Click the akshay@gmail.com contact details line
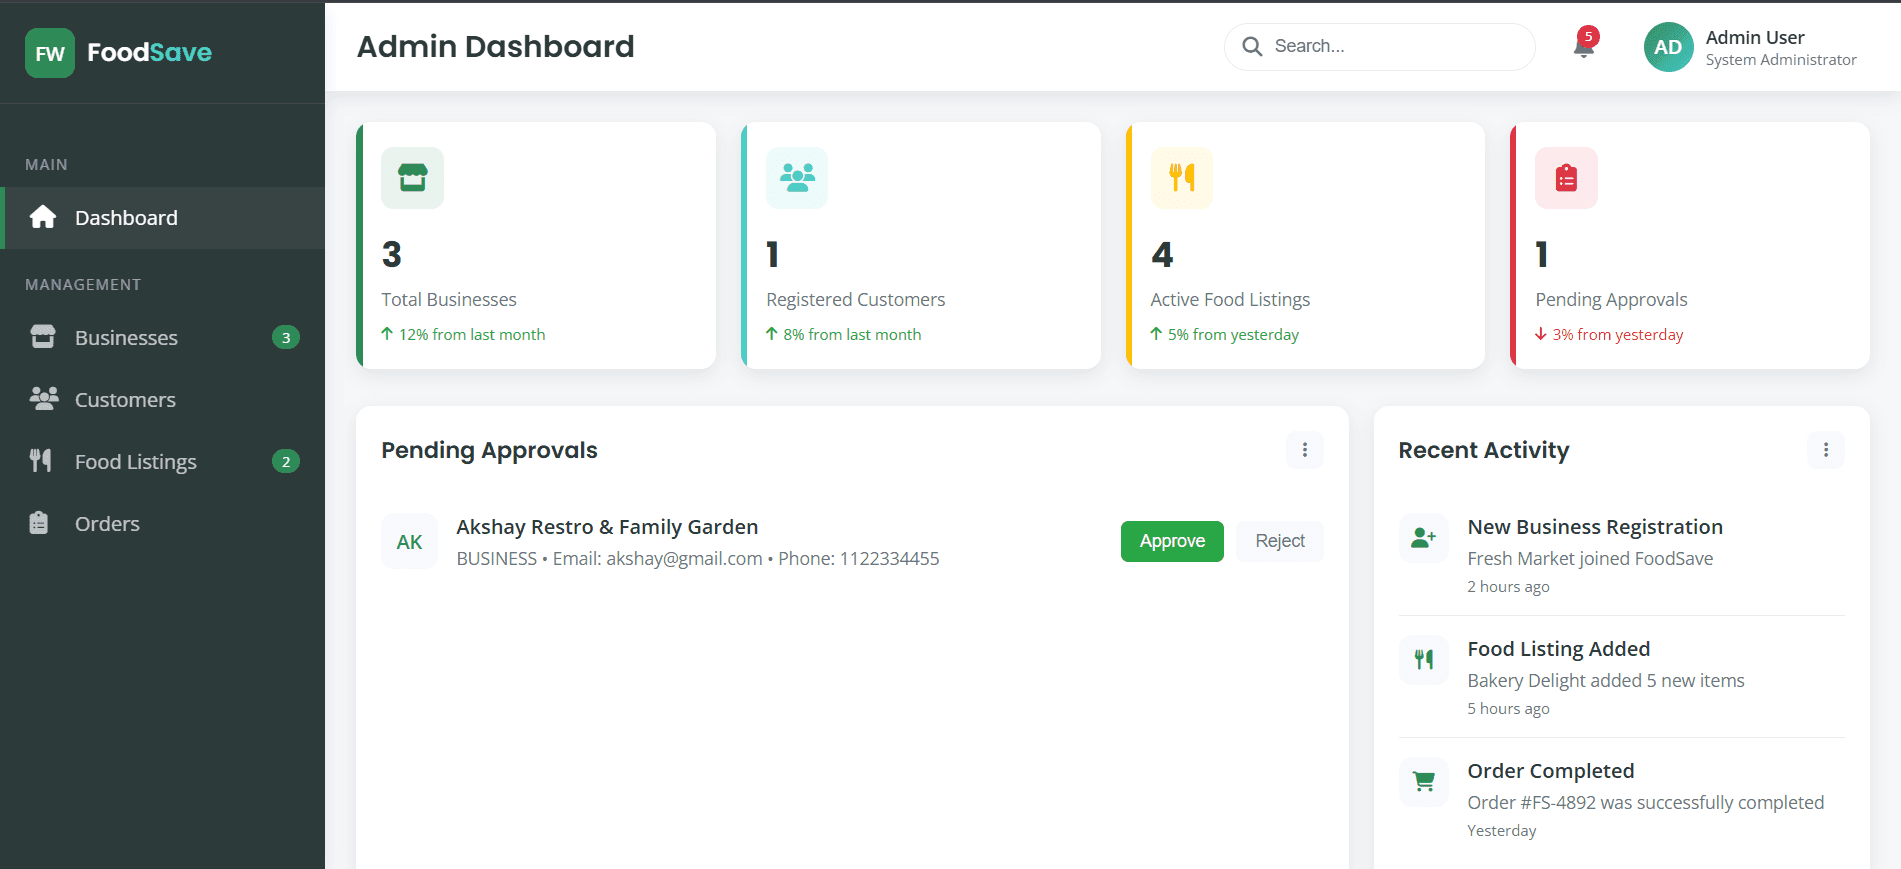Image resolution: width=1901 pixels, height=869 pixels. tap(698, 559)
